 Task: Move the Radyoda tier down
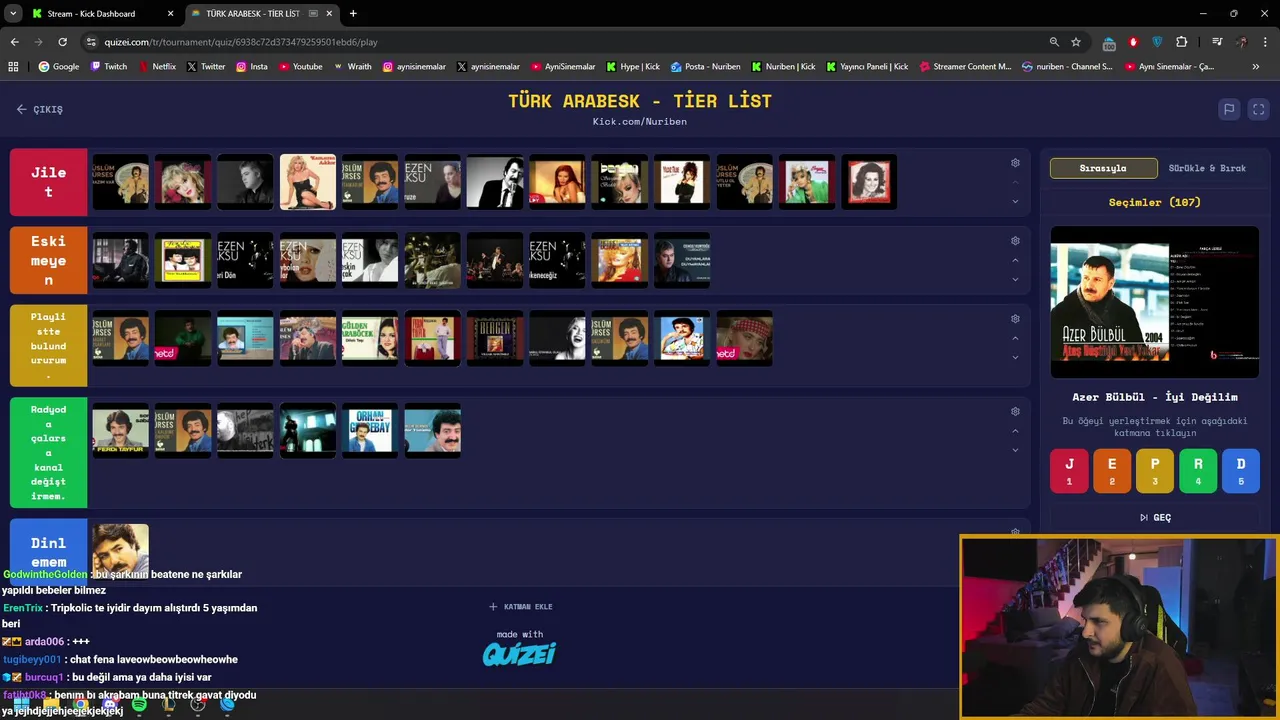(1015, 450)
